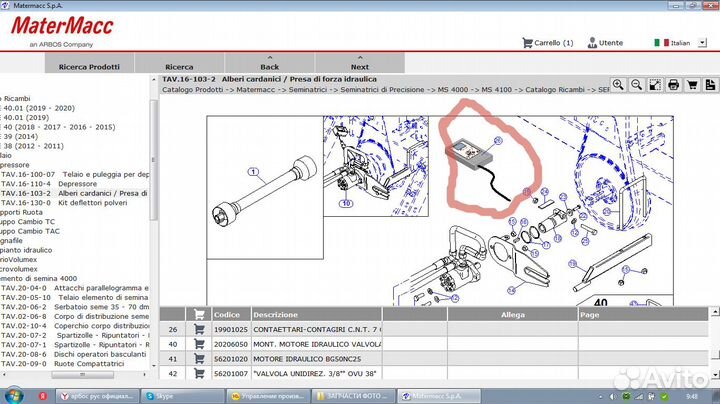The image size is (720, 404).
Task: Print the current parts table
Action: (x=675, y=85)
